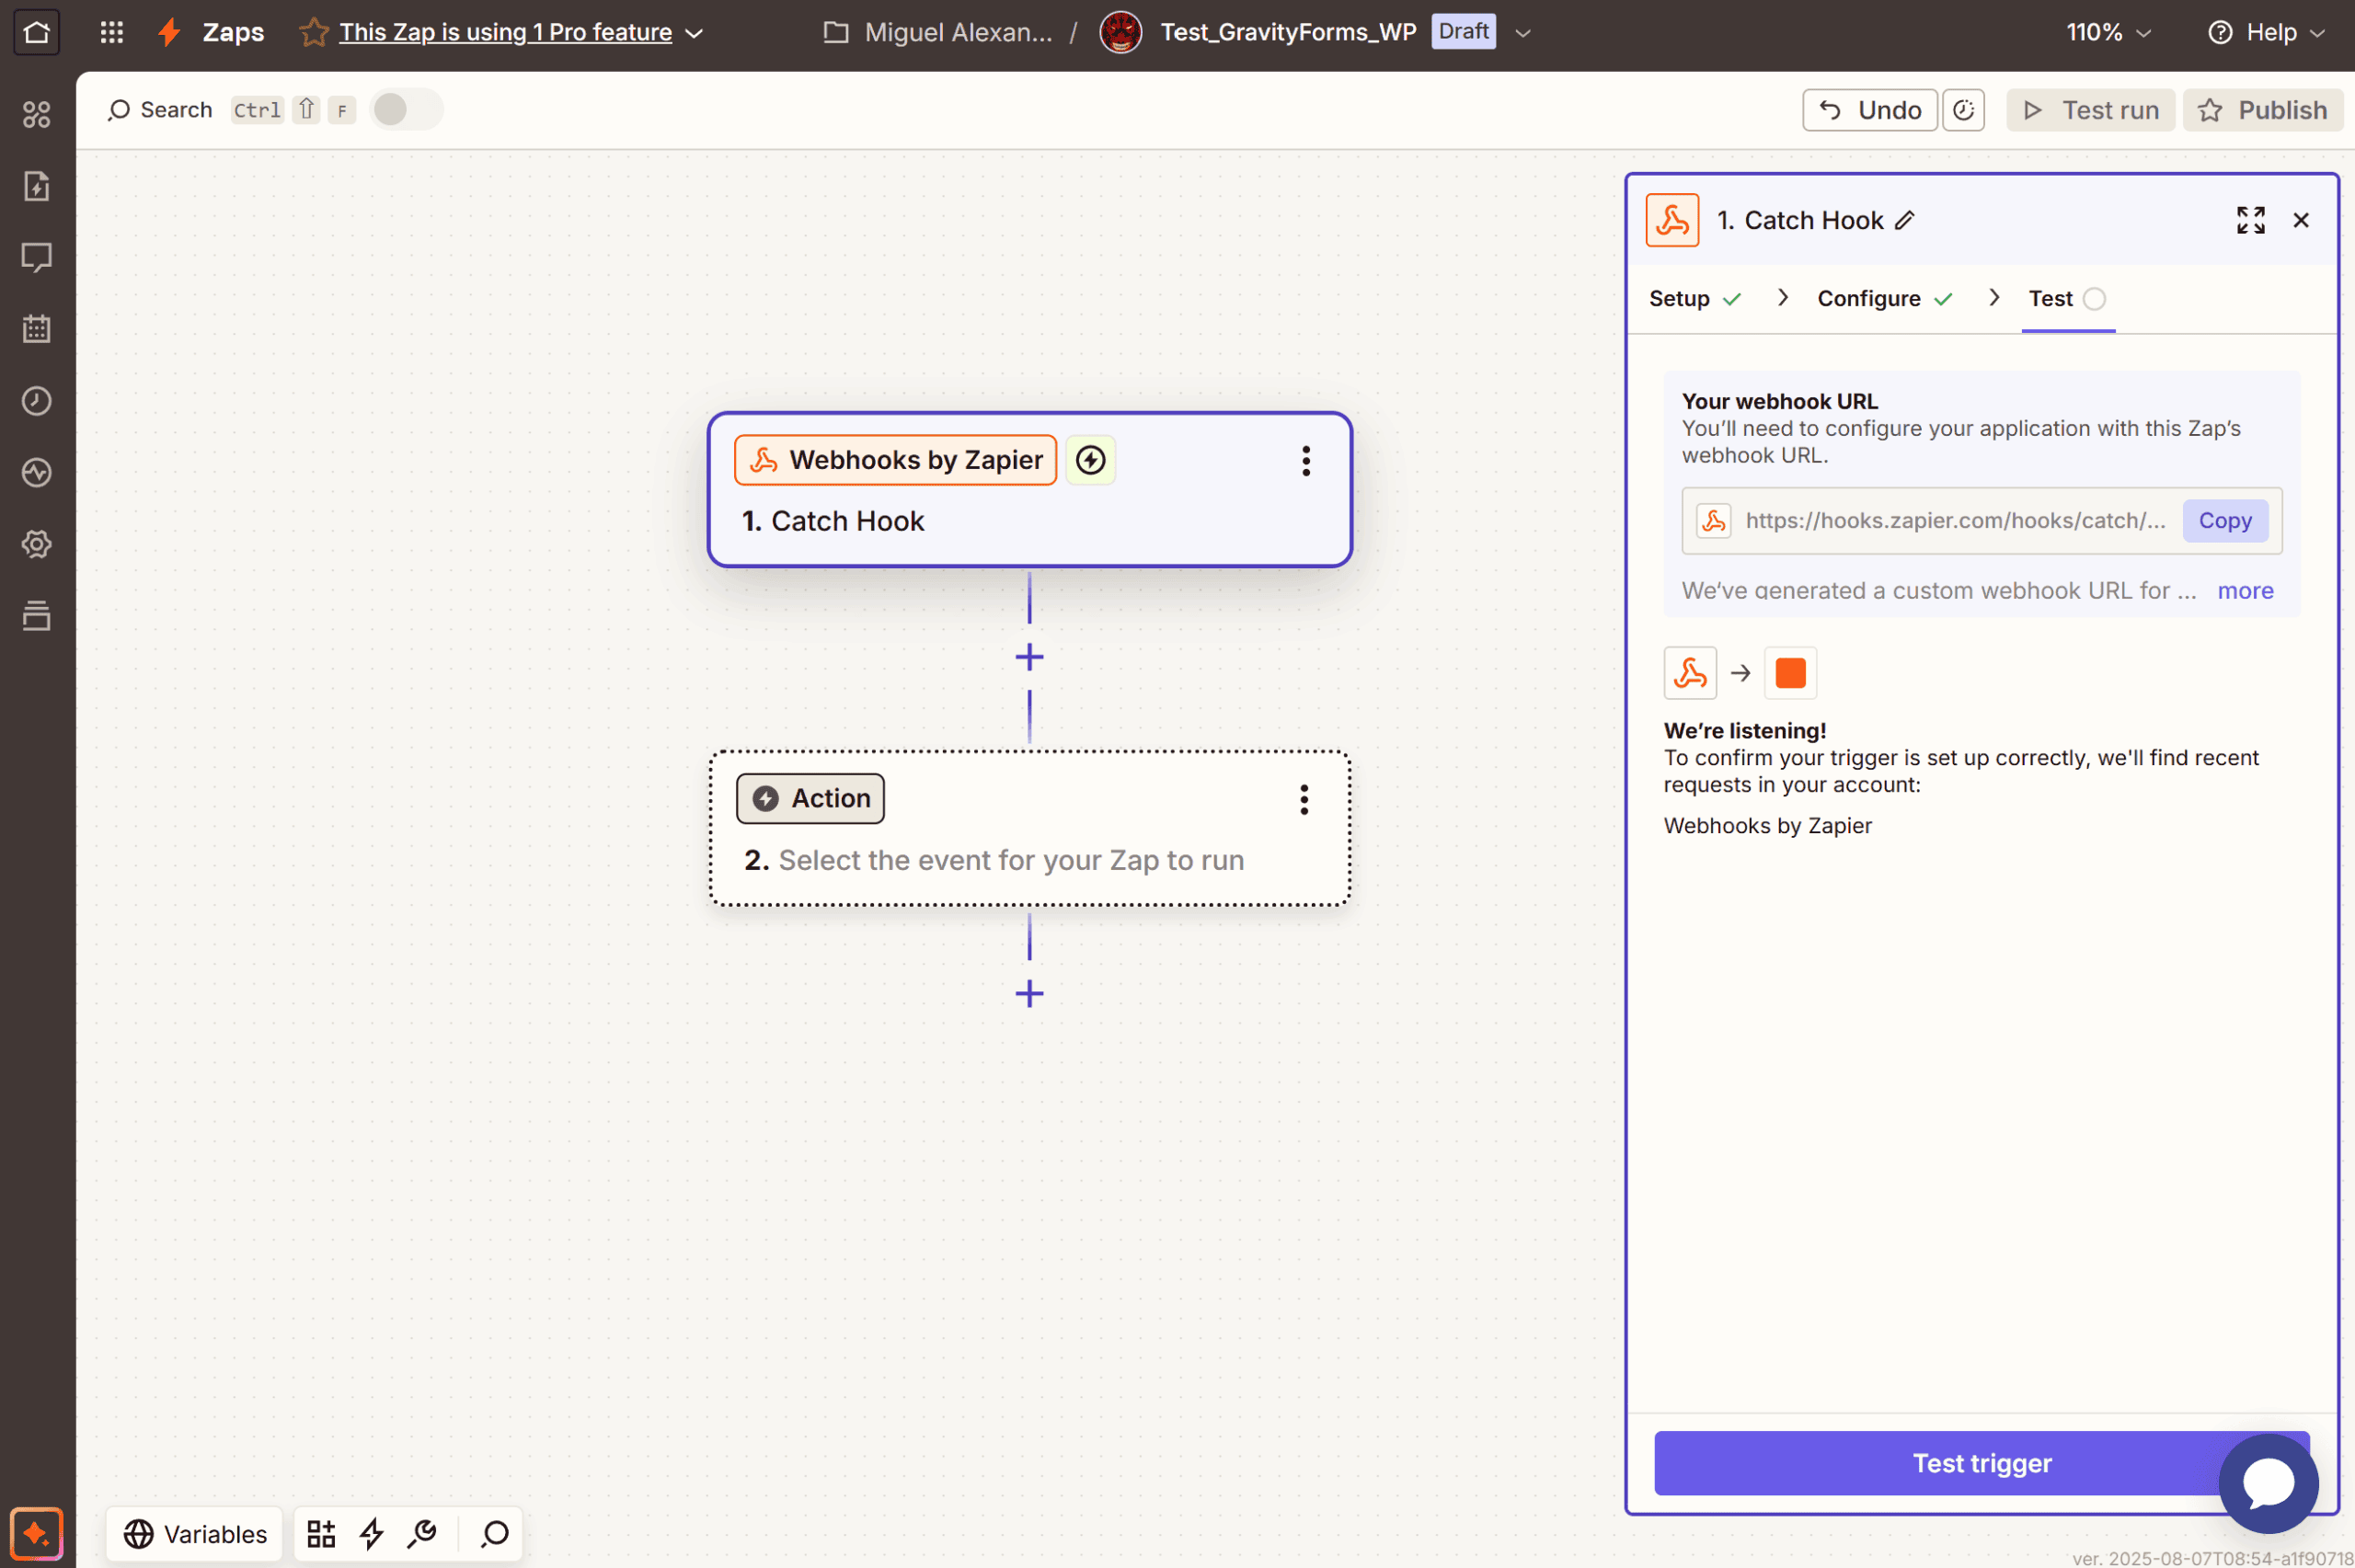The image size is (2355, 1568).
Task: Expand the Pro feature notice dropdown
Action: pos(694,33)
